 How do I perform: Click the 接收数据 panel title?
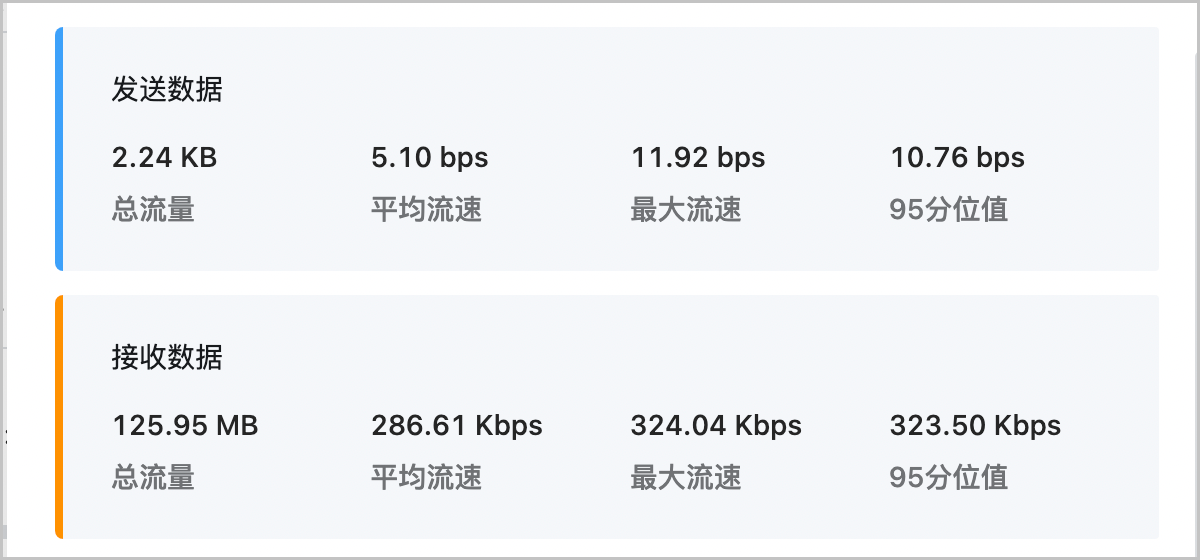pos(167,358)
